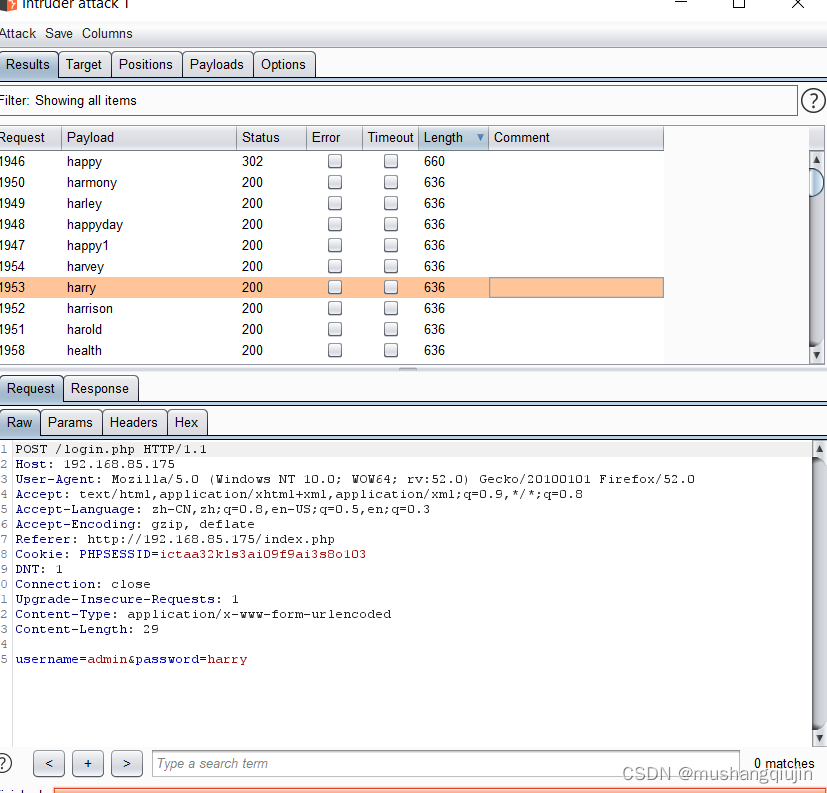Open the Attack menu

pyautogui.click(x=18, y=33)
